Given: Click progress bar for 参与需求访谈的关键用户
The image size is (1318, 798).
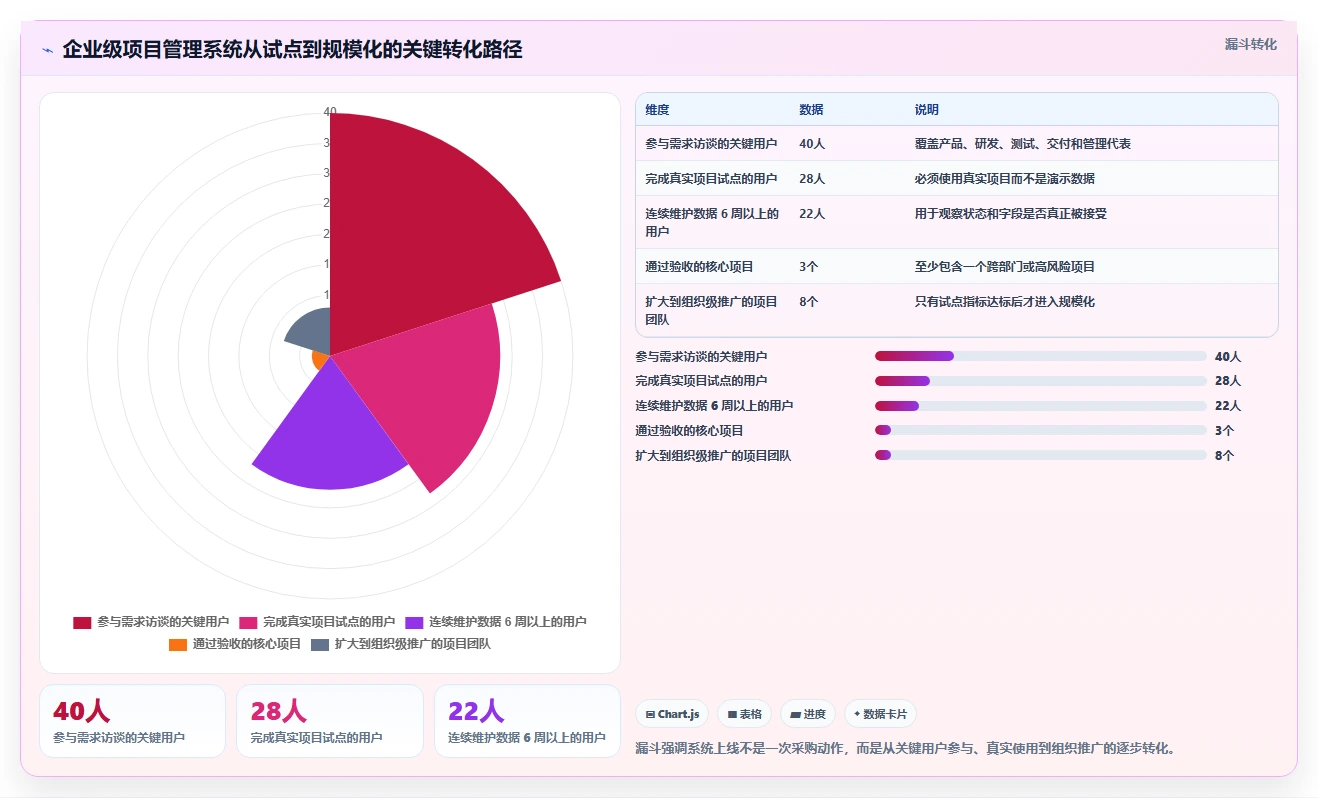Looking at the screenshot, I should click(x=1040, y=356).
